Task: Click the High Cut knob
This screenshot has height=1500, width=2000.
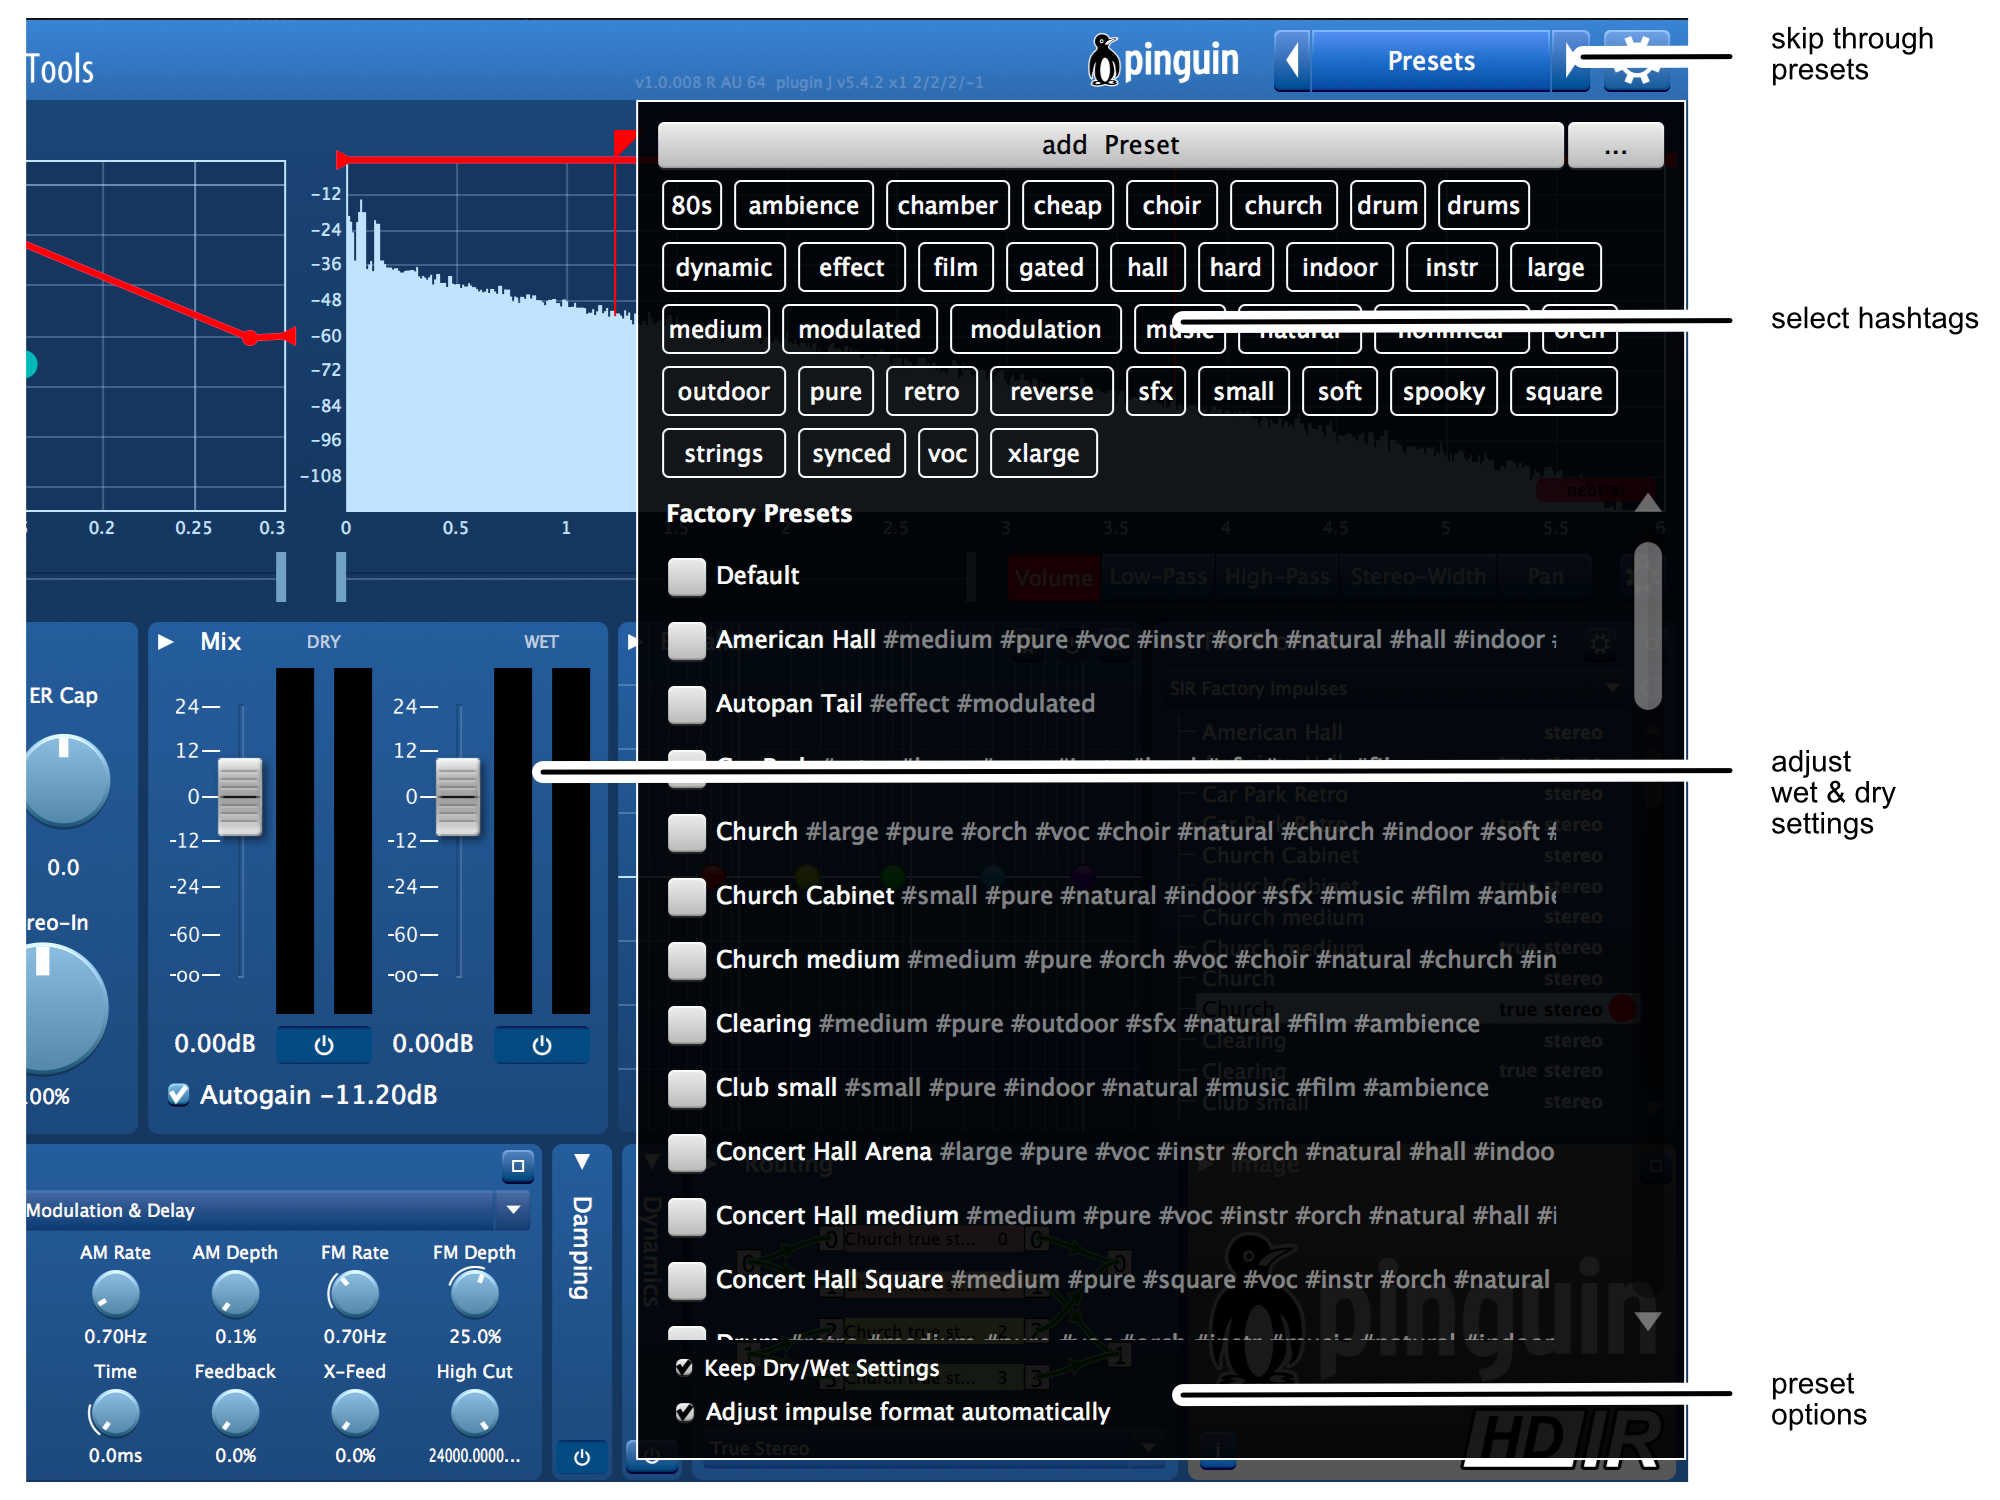Action: click(474, 1414)
